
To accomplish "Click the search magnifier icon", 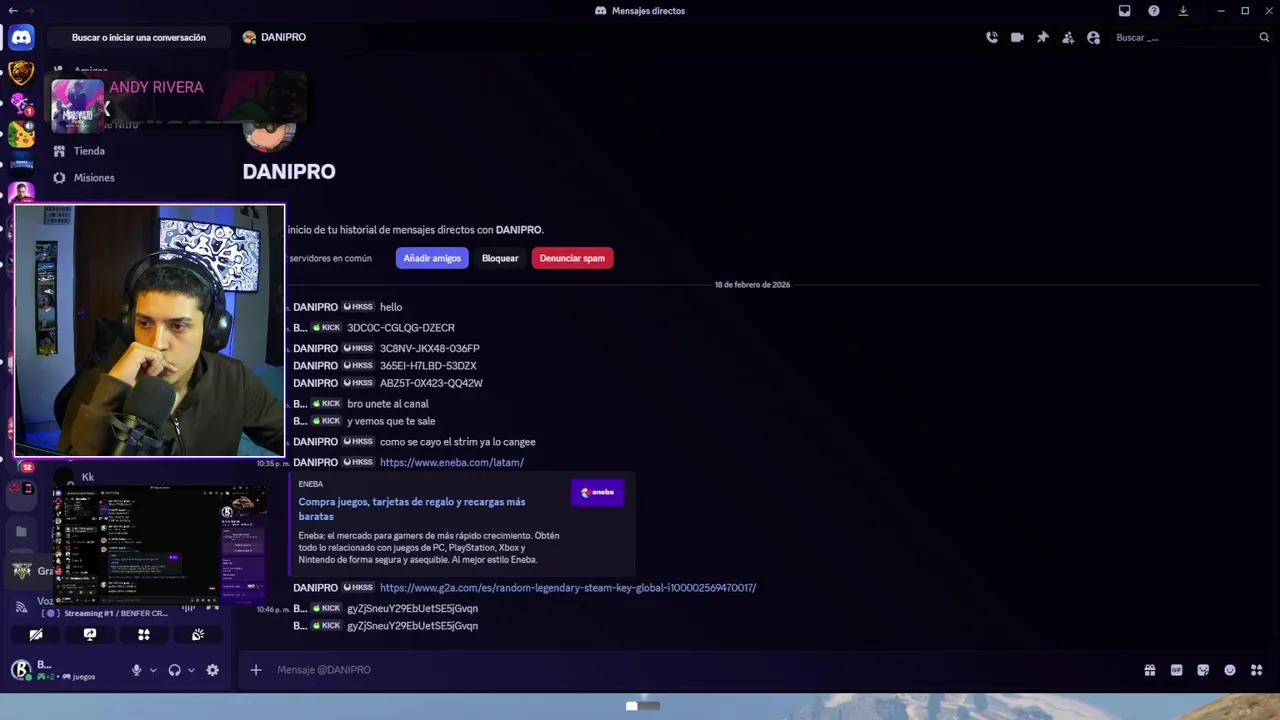I will coord(1264,37).
